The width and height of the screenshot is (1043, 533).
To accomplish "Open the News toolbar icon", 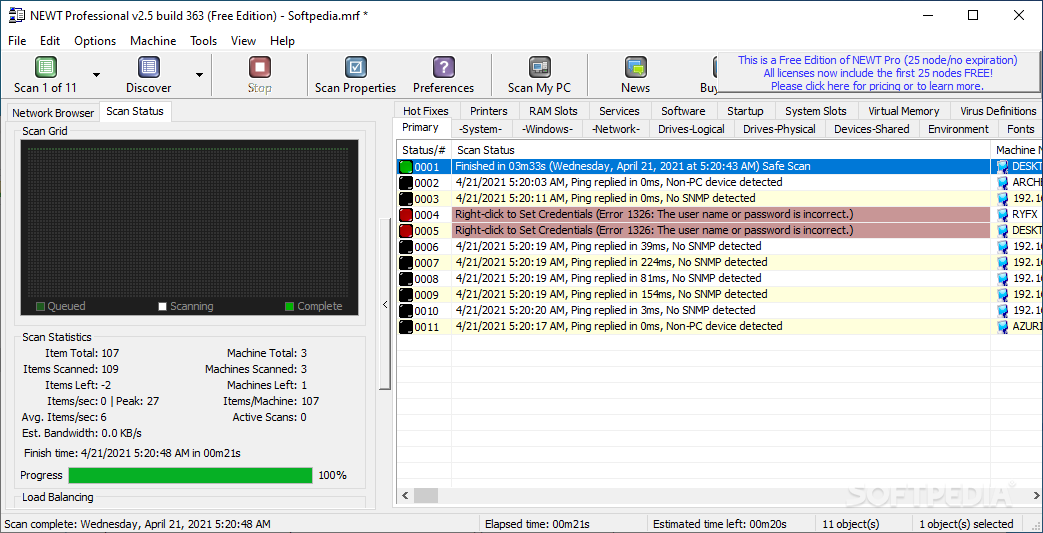I will pyautogui.click(x=636, y=68).
